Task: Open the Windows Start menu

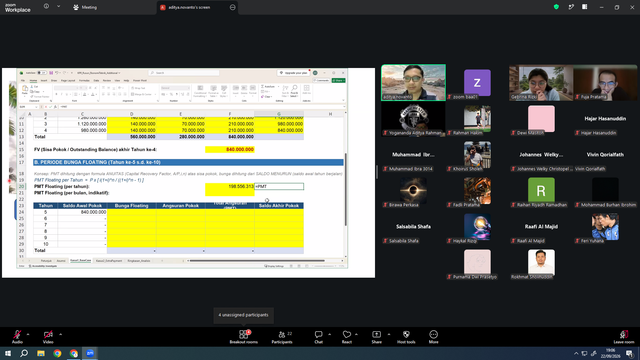Action: point(8,353)
